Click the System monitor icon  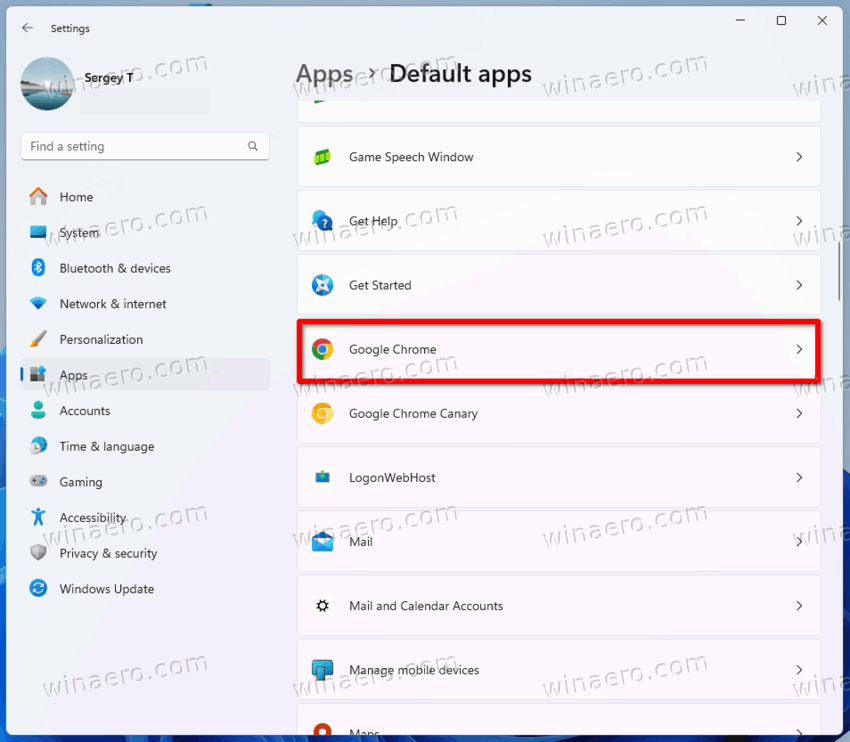coord(38,232)
